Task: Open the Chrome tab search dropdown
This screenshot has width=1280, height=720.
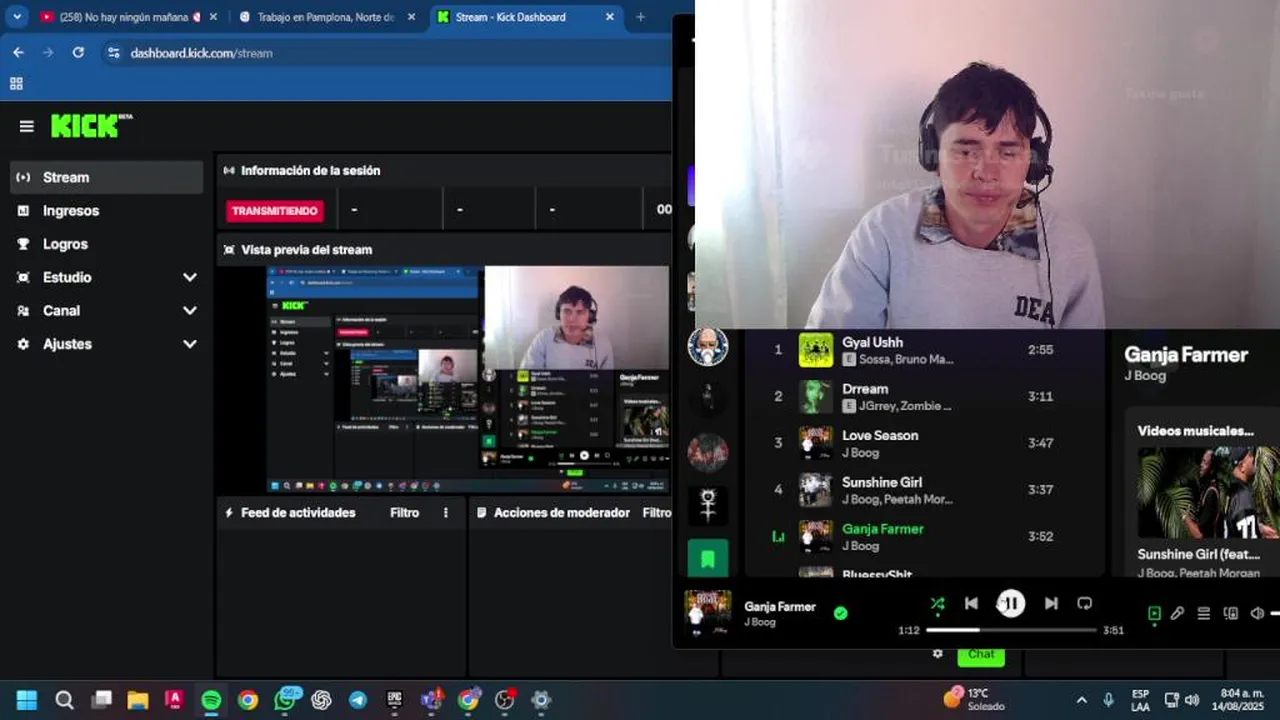Action: click(17, 17)
